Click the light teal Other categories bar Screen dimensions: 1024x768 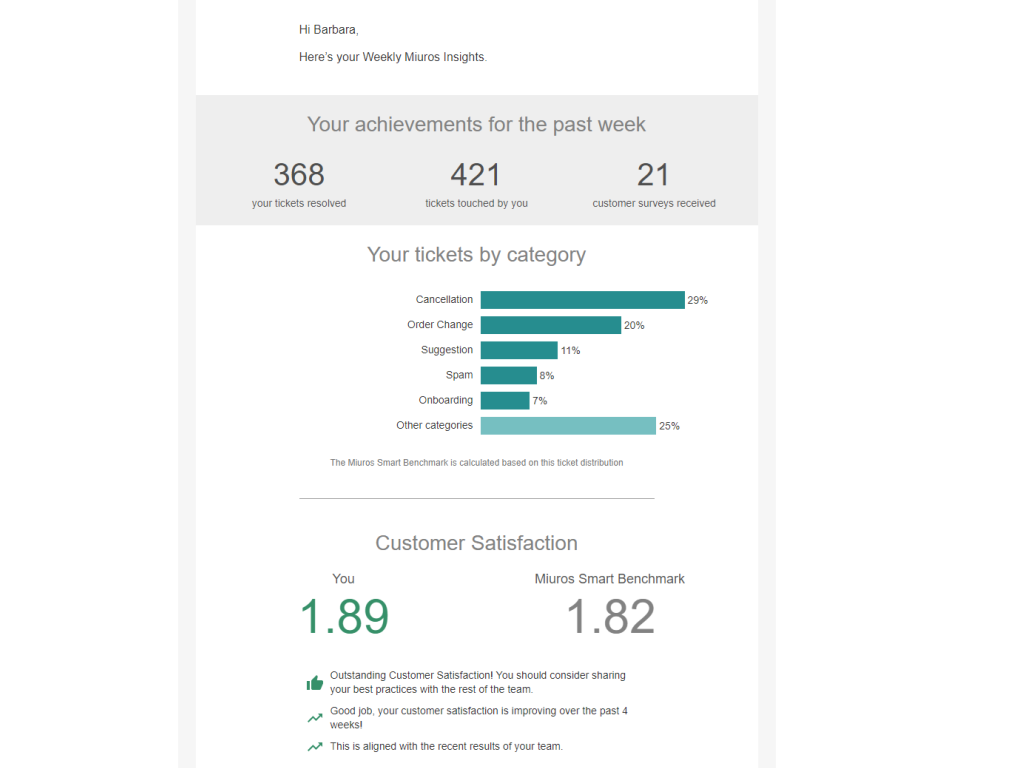[x=567, y=426]
